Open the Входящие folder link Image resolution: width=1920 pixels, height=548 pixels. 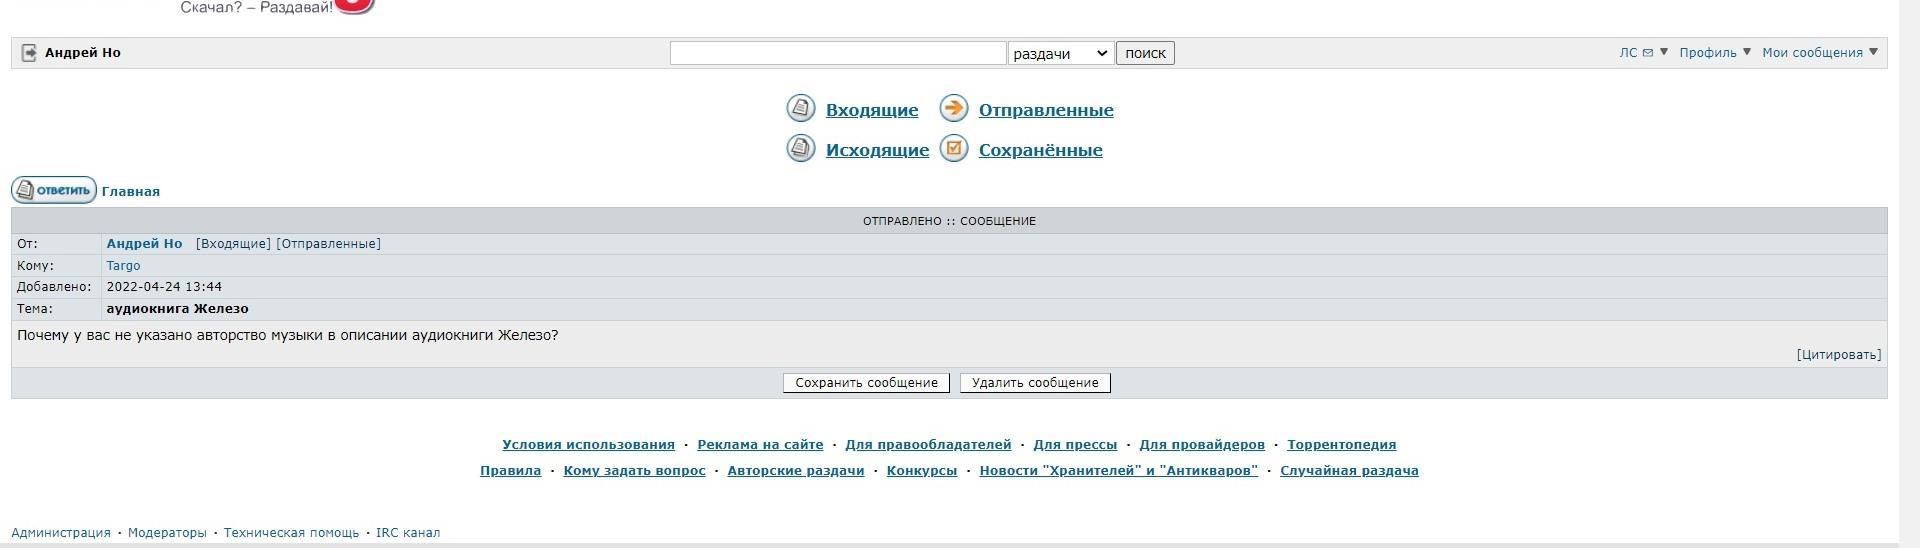tap(872, 110)
